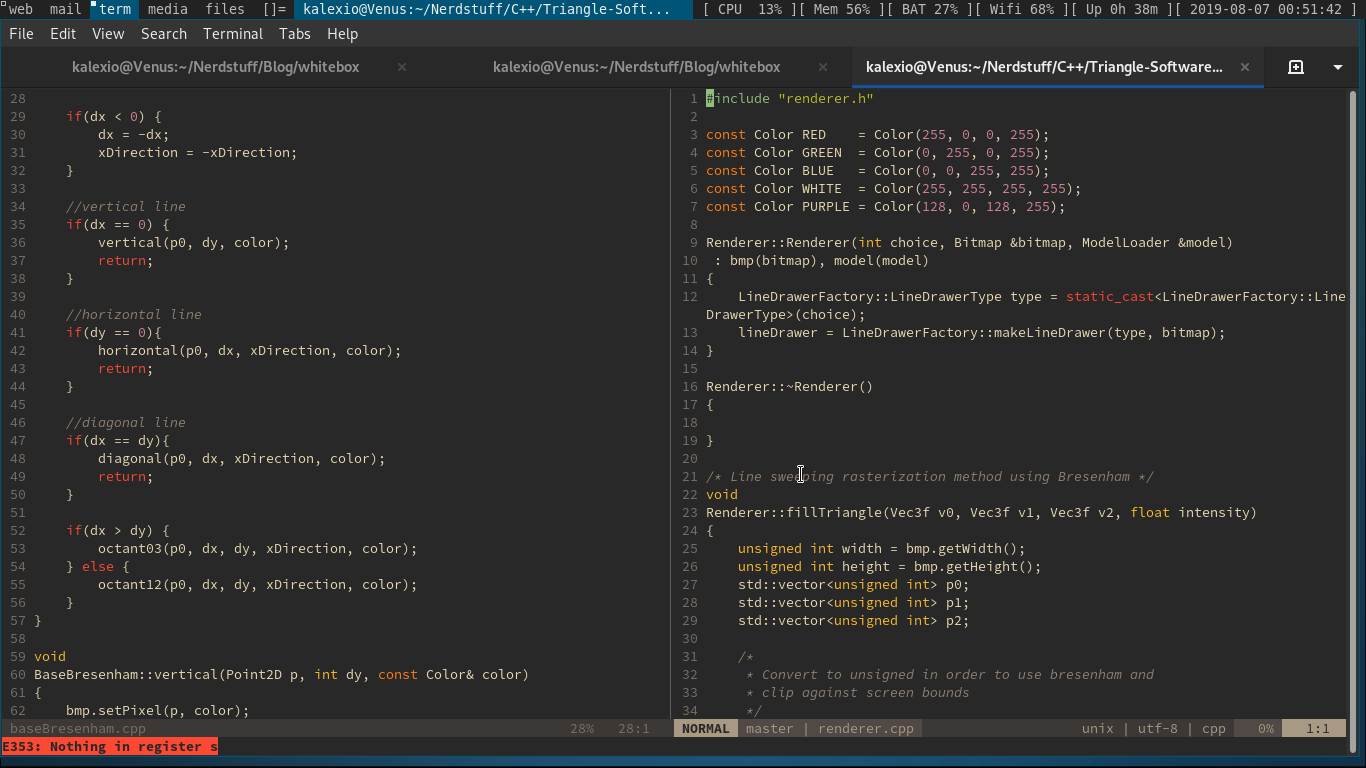Click baseBresenham.cpp filename in left statusline
The width and height of the screenshot is (1366, 768).
(78, 729)
